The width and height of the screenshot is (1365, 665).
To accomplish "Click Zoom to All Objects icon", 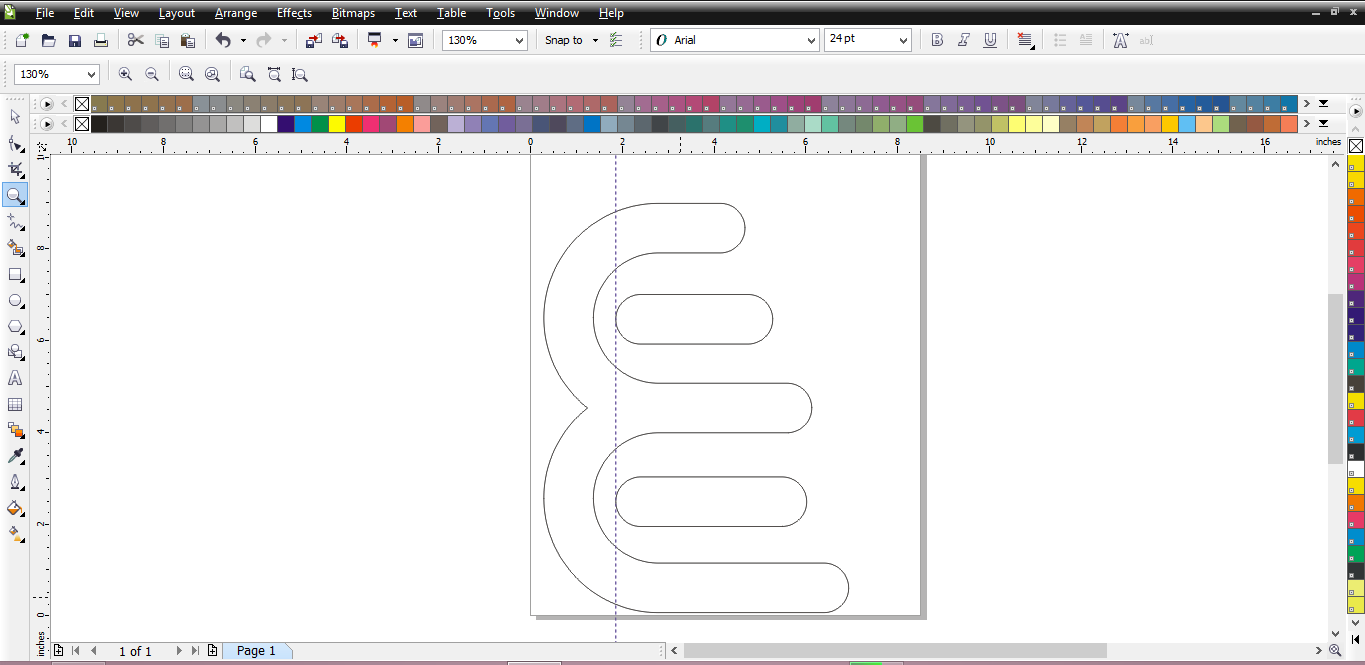I will tap(212, 74).
